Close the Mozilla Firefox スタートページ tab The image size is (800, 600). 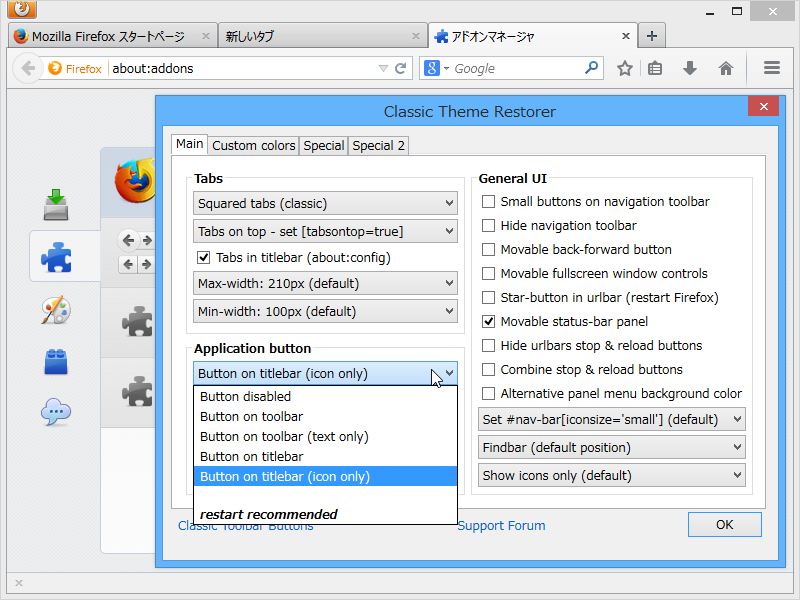206,36
